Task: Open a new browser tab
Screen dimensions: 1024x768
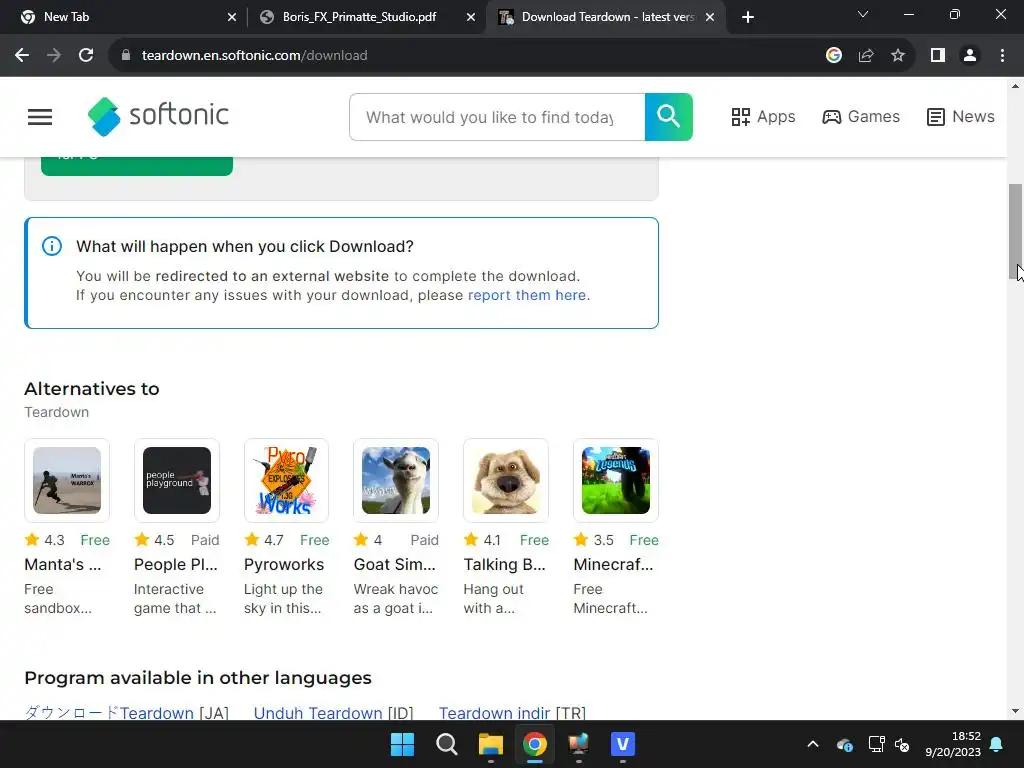Action: [x=748, y=17]
